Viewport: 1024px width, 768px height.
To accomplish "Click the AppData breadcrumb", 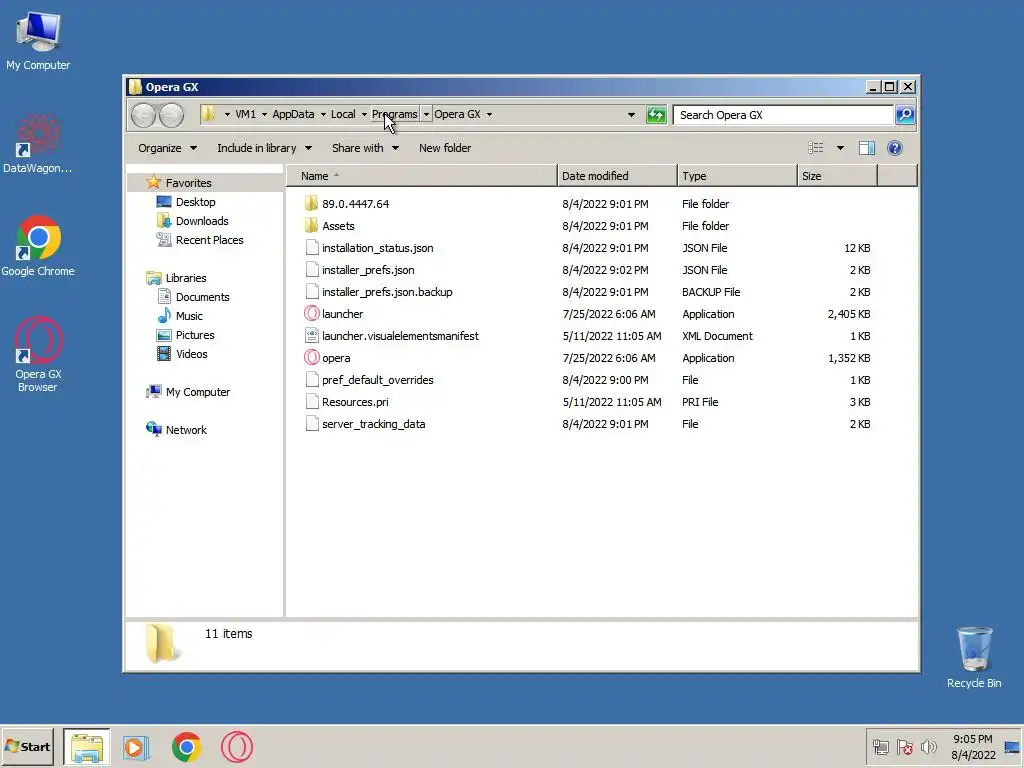I will [293, 114].
